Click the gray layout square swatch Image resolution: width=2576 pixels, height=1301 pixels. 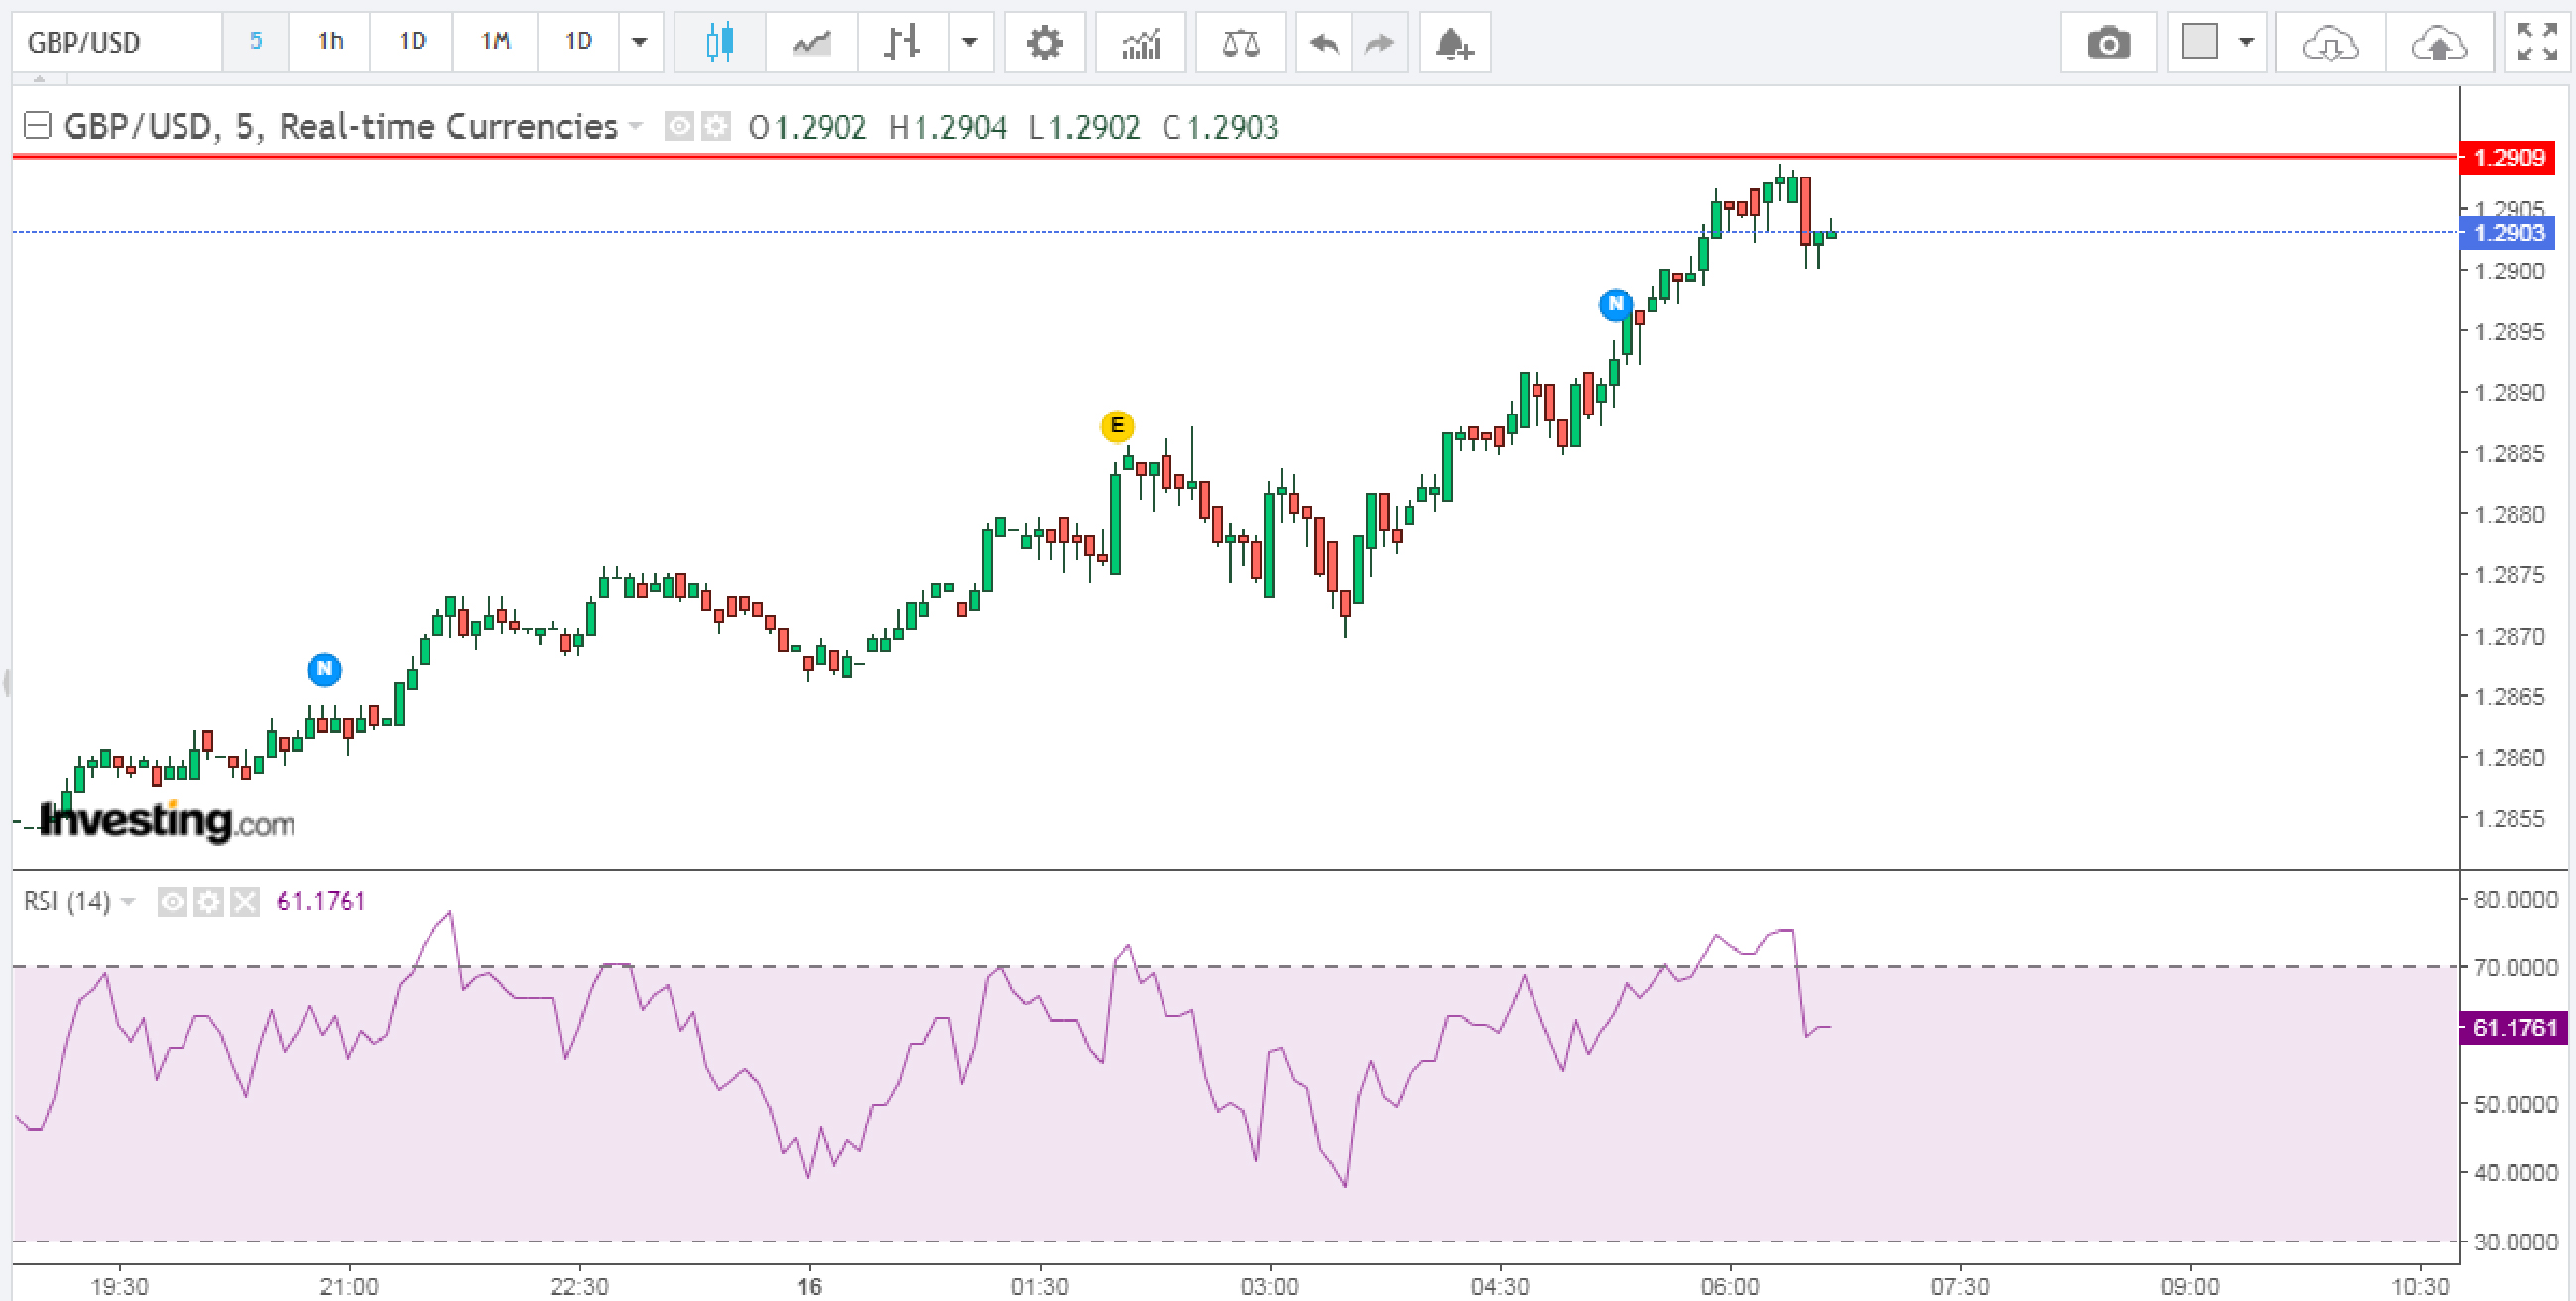point(2199,42)
